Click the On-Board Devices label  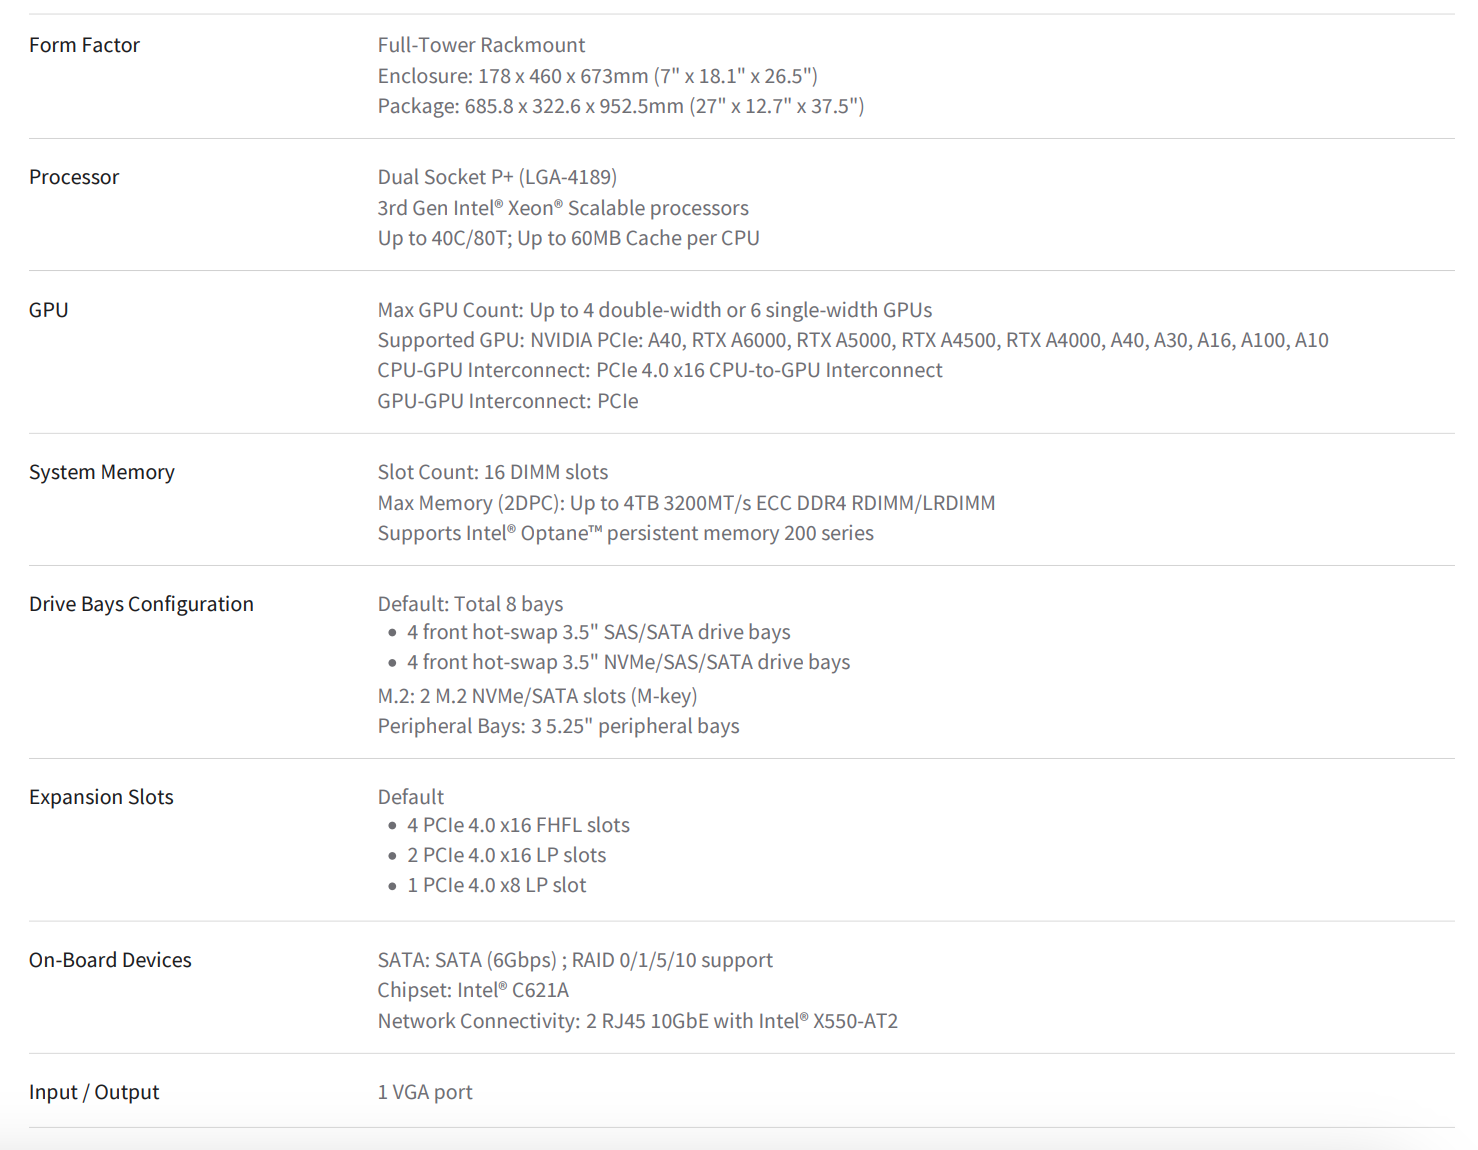(110, 960)
